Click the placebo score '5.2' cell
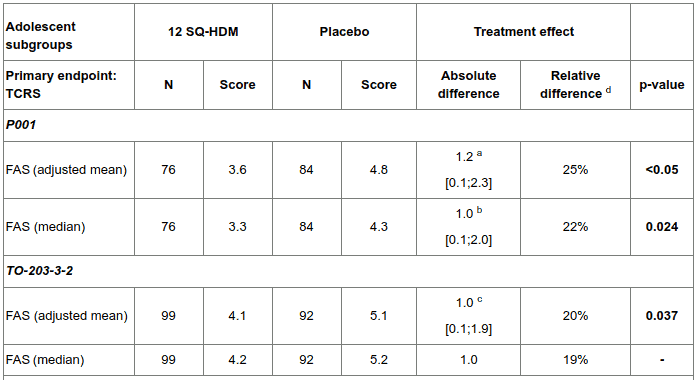This screenshot has height=380, width=698. (378, 360)
